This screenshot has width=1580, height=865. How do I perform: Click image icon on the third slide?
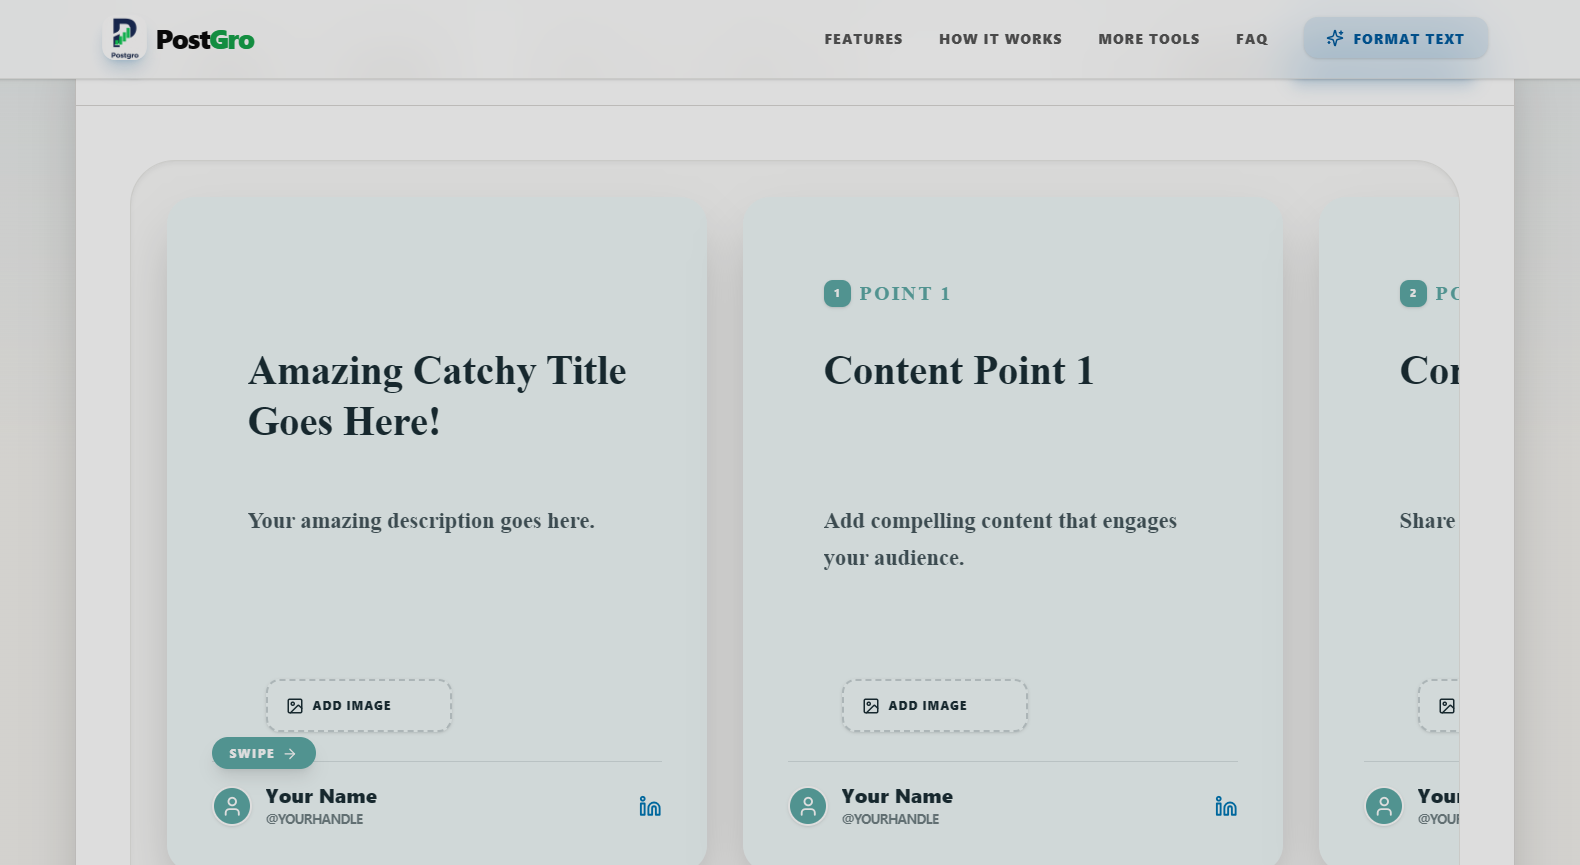(x=1447, y=706)
